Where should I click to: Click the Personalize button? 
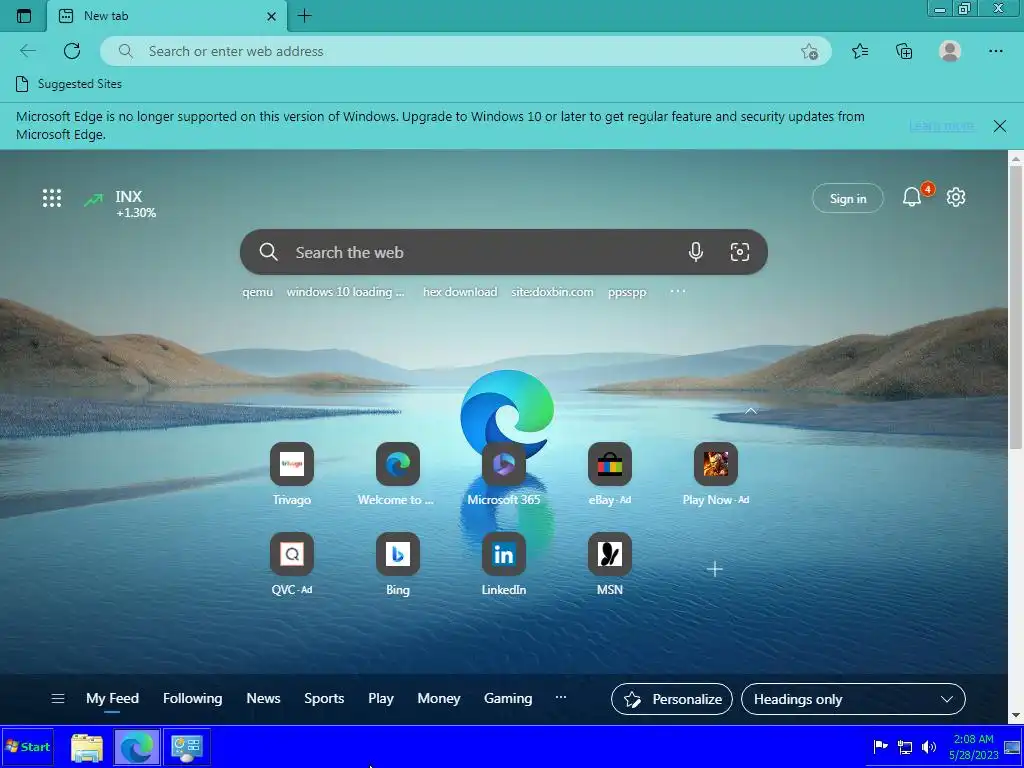pyautogui.click(x=671, y=699)
